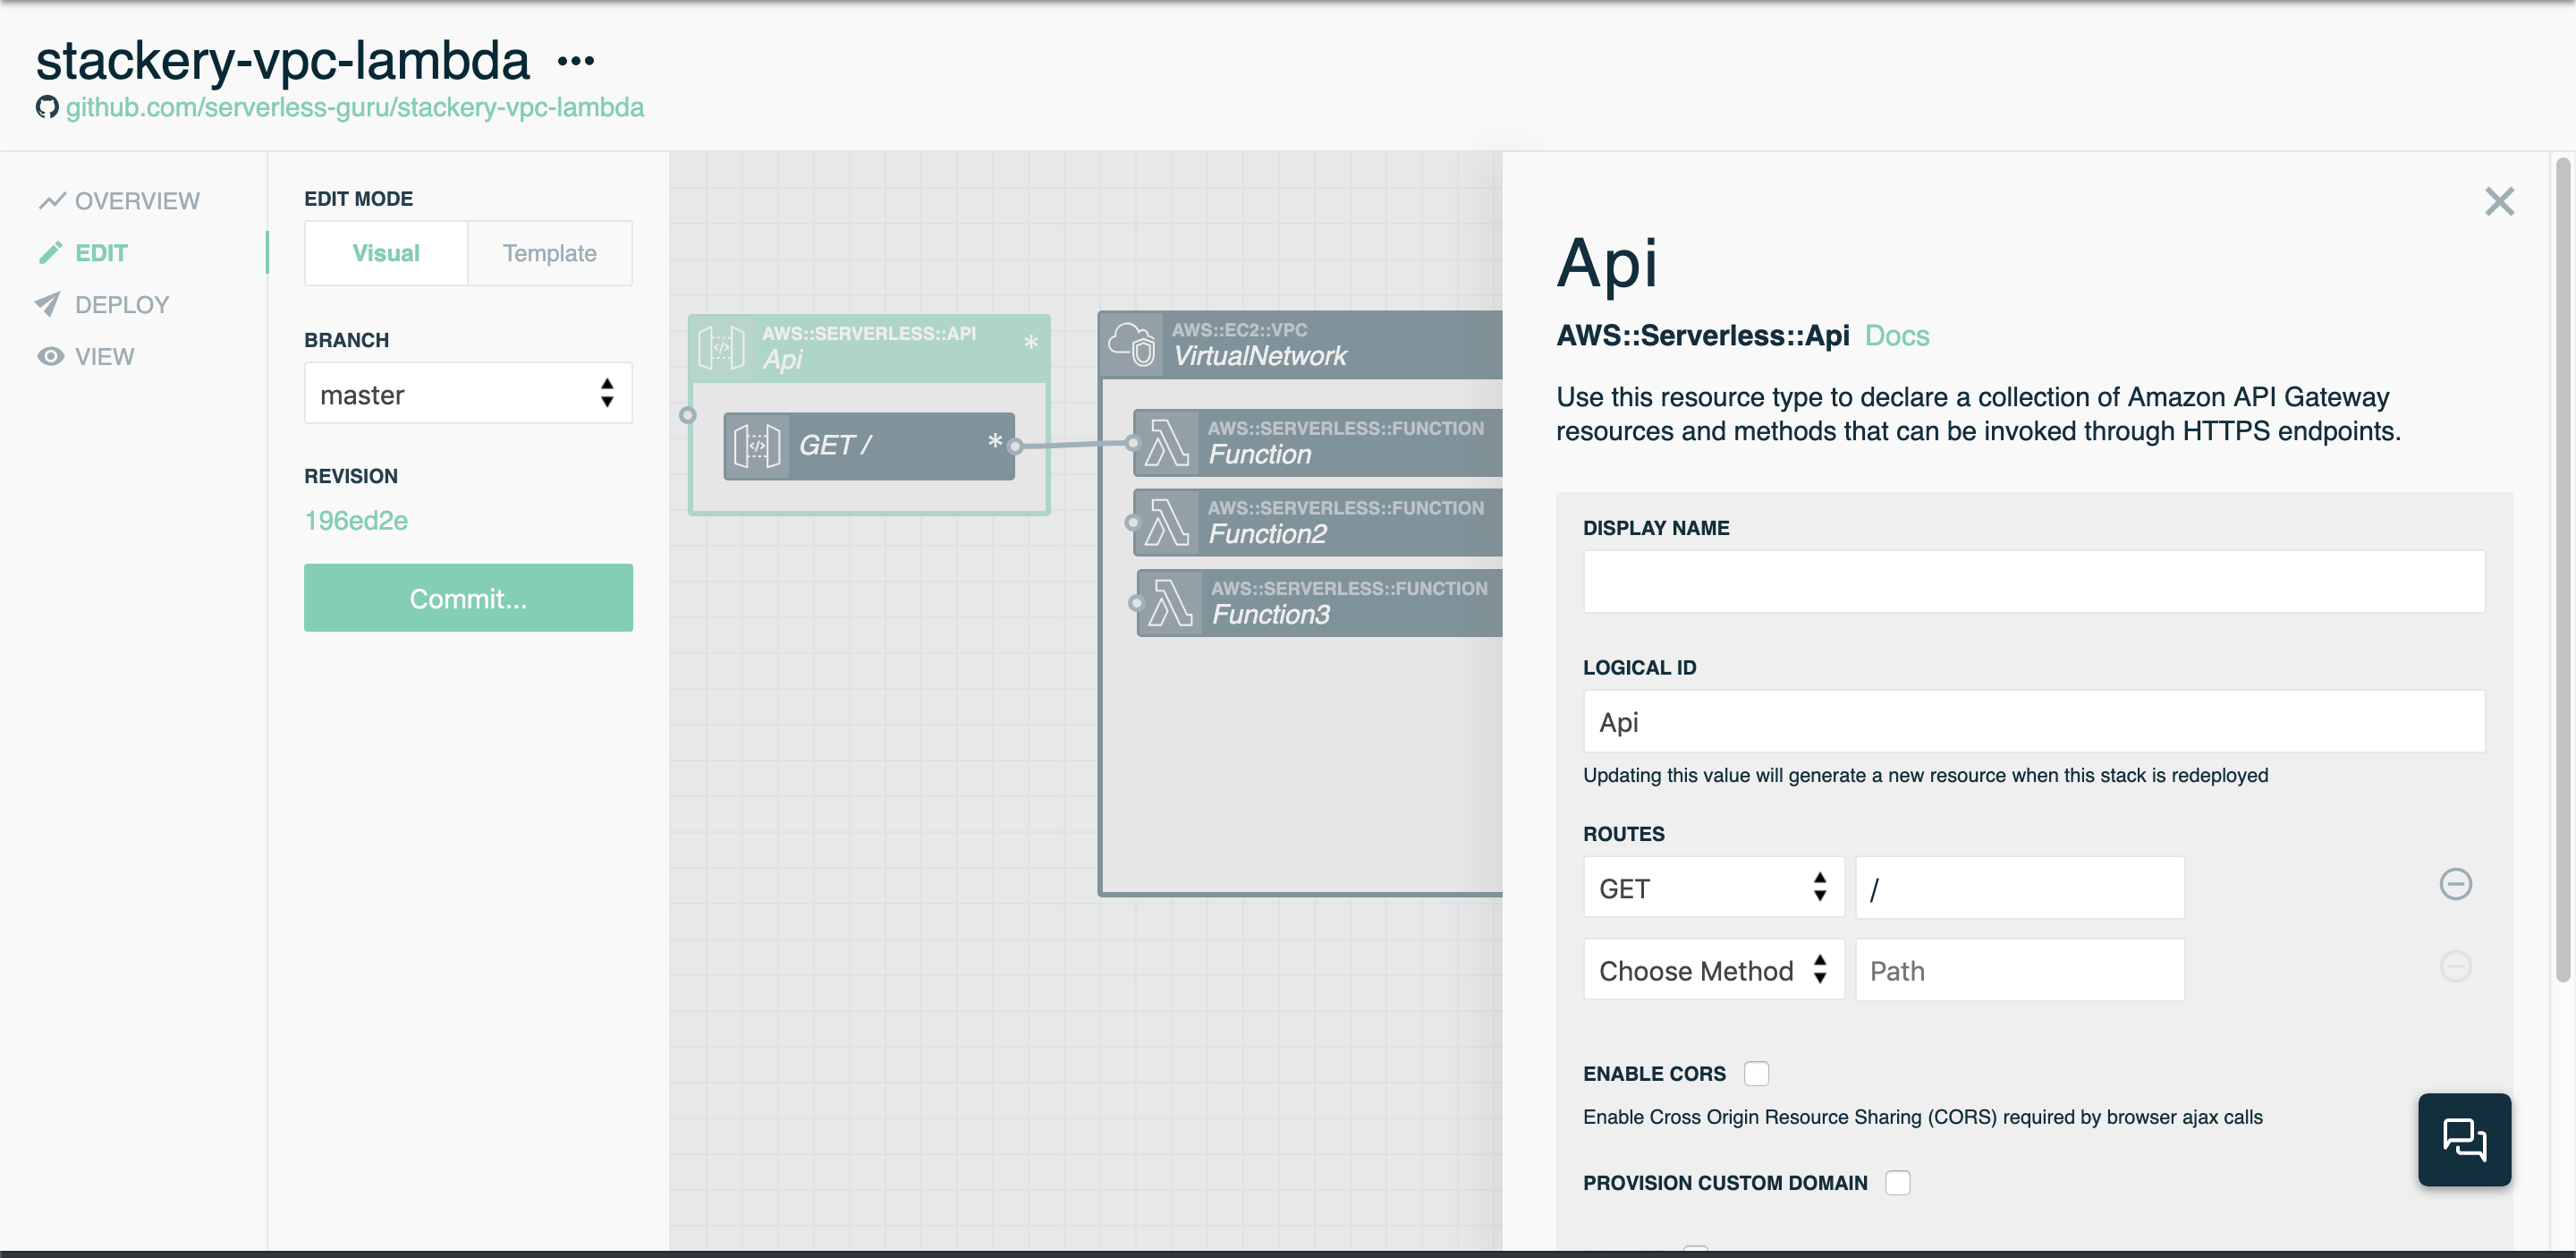Viewport: 2576px width, 1258px height.
Task: Click the Commit... button
Action: click(468, 598)
